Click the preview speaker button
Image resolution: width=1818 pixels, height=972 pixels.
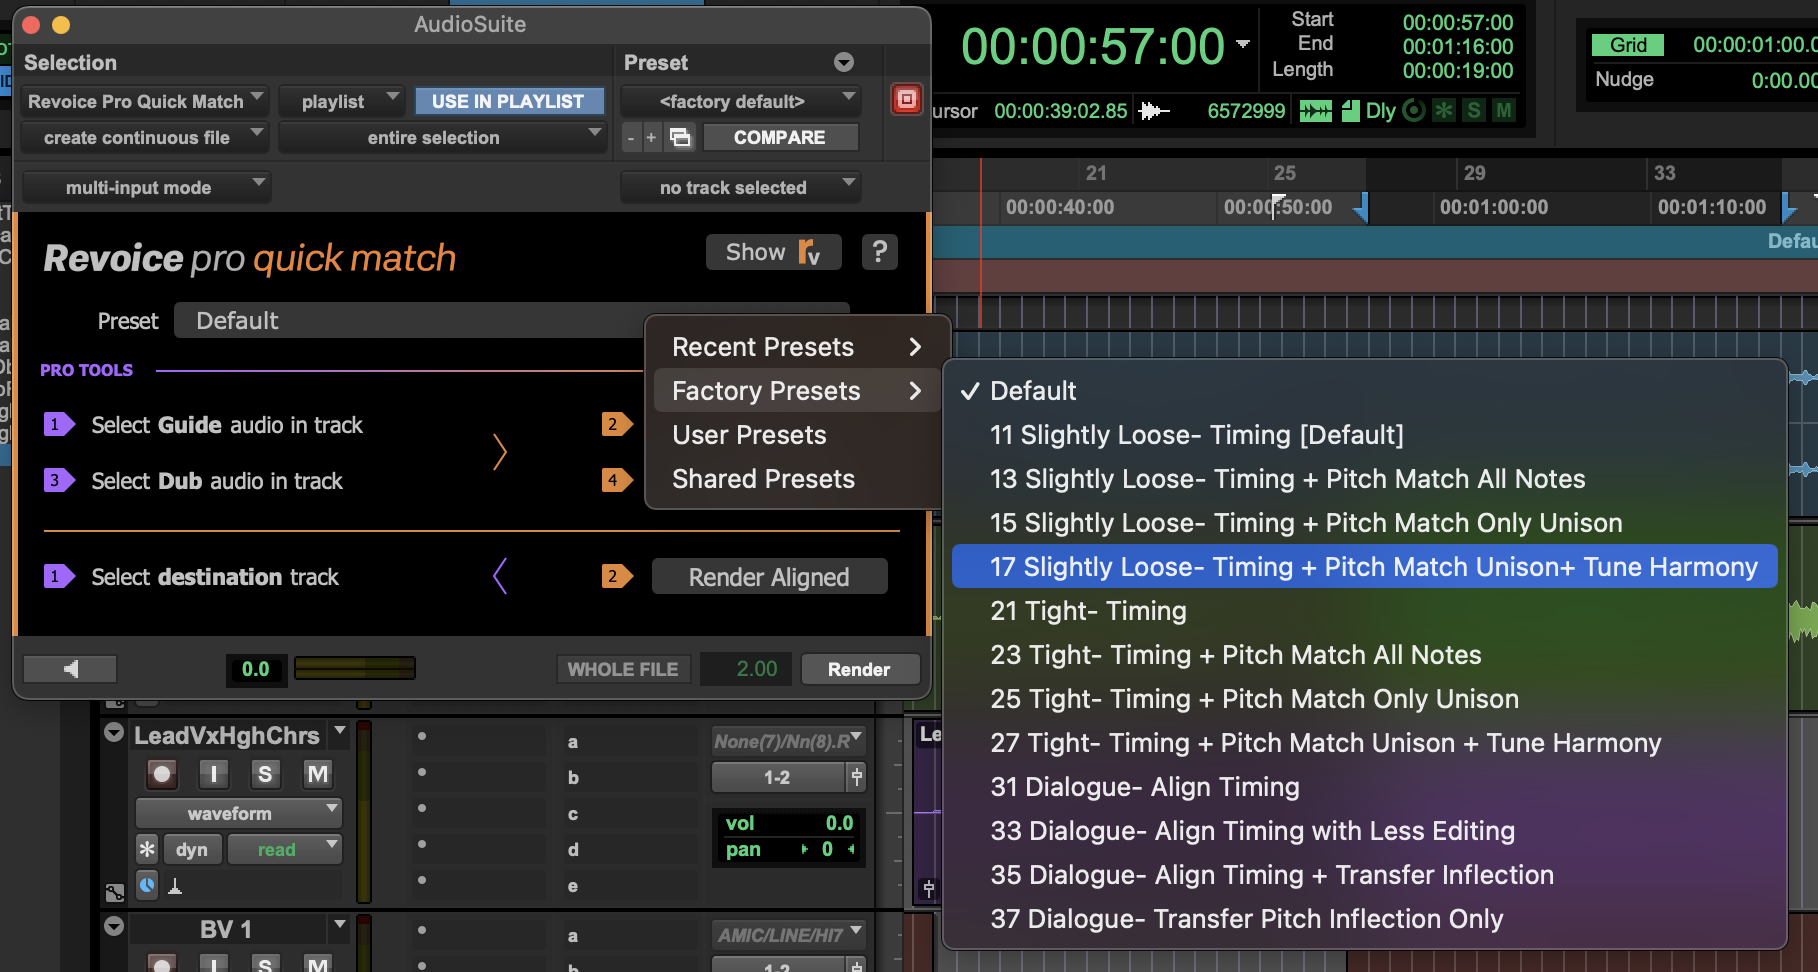point(70,669)
